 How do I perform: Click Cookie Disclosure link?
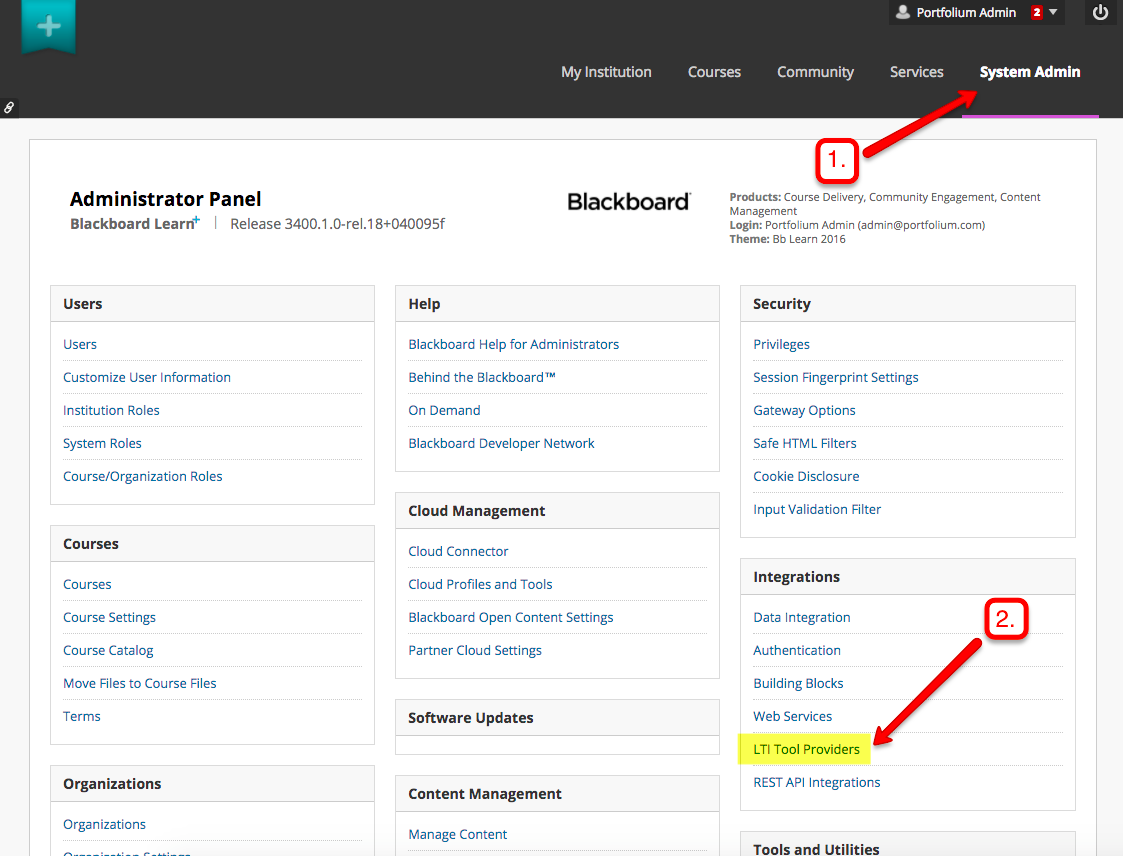[x=806, y=476]
